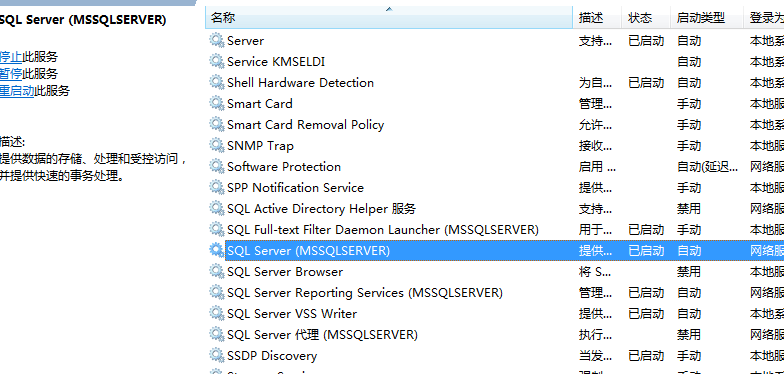The width and height of the screenshot is (784, 374).
Task: Select the SQL Server VSS Writer name
Action: [292, 314]
